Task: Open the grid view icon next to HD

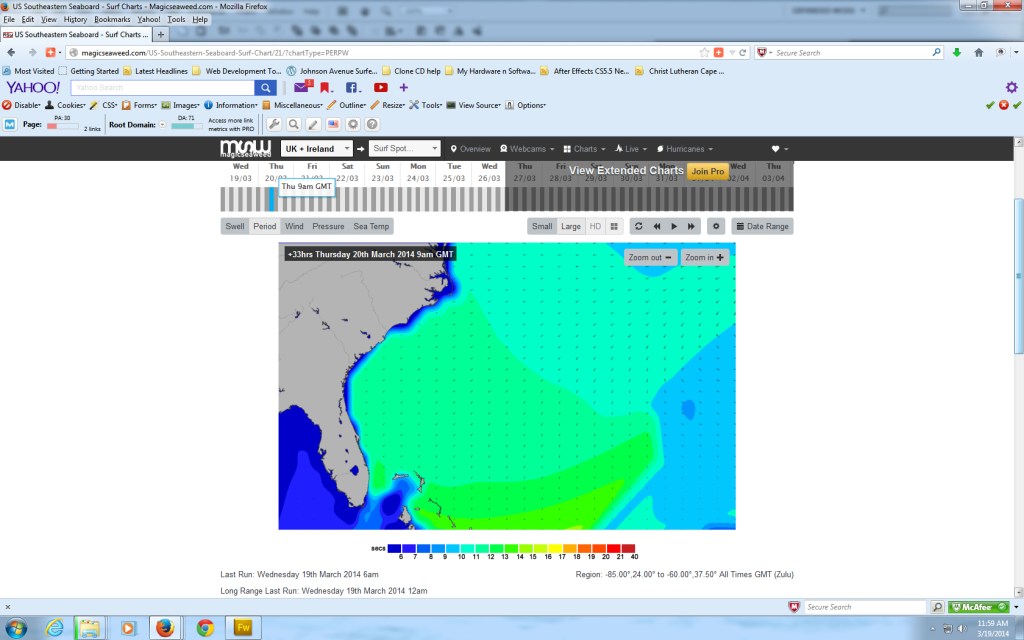Action: 614,226
